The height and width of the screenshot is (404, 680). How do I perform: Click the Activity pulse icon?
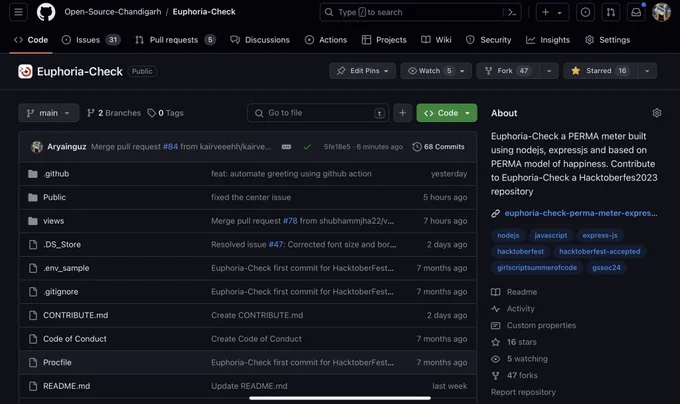pyautogui.click(x=495, y=309)
